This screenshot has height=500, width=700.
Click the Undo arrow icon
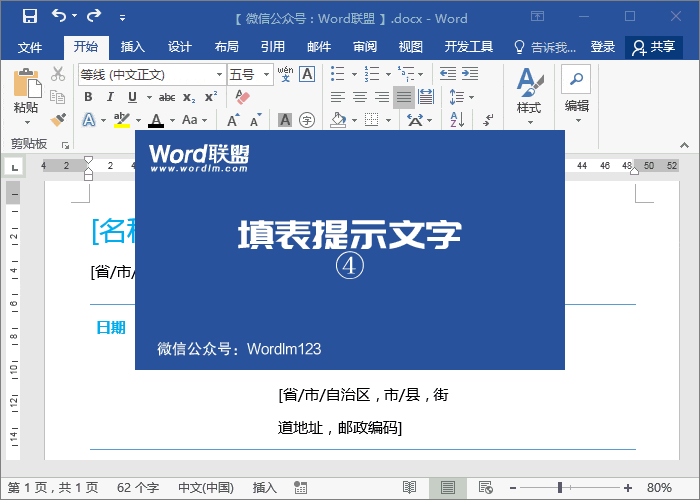click(x=58, y=16)
